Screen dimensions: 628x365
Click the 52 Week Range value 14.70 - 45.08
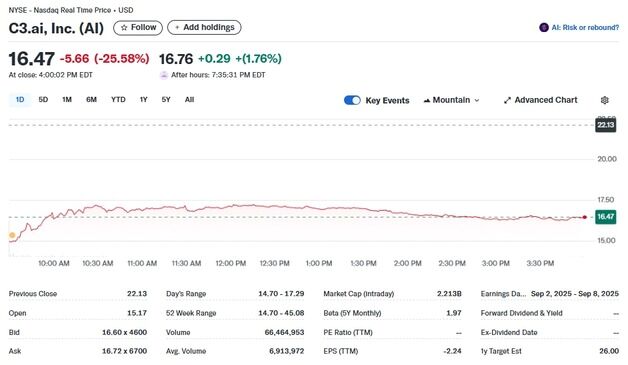point(281,313)
